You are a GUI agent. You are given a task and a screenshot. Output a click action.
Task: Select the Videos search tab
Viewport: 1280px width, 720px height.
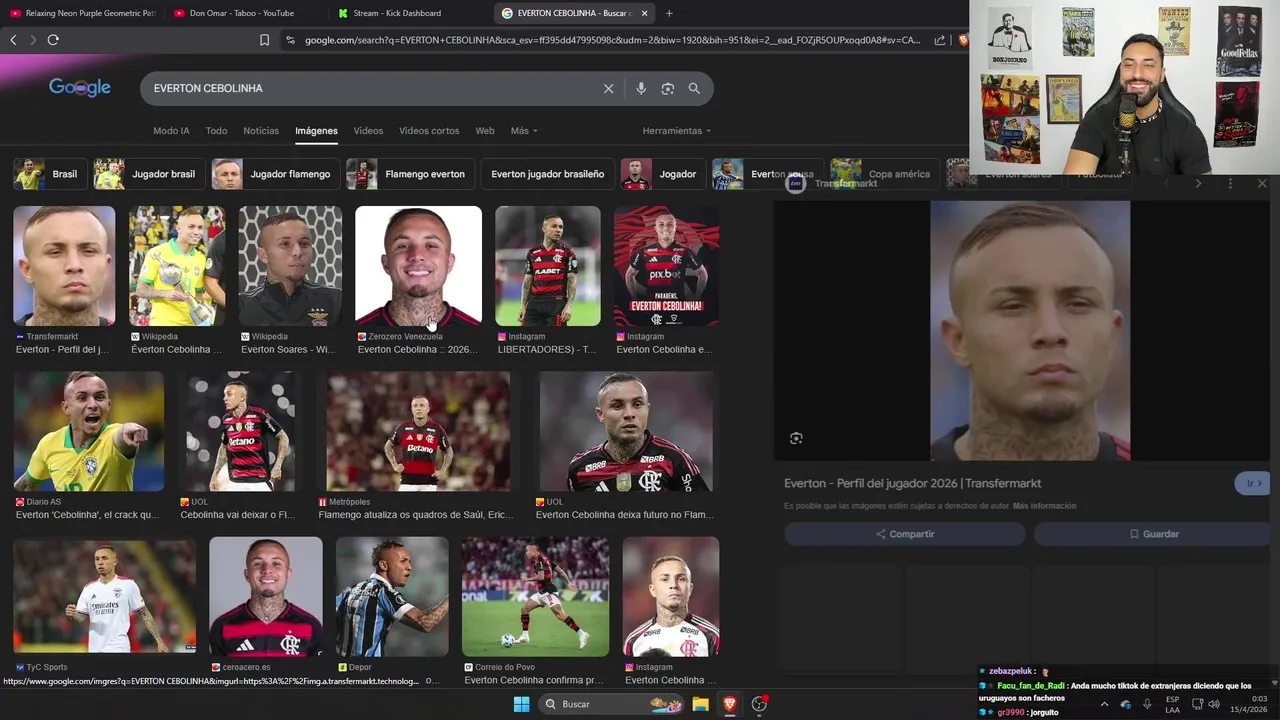pyautogui.click(x=368, y=131)
